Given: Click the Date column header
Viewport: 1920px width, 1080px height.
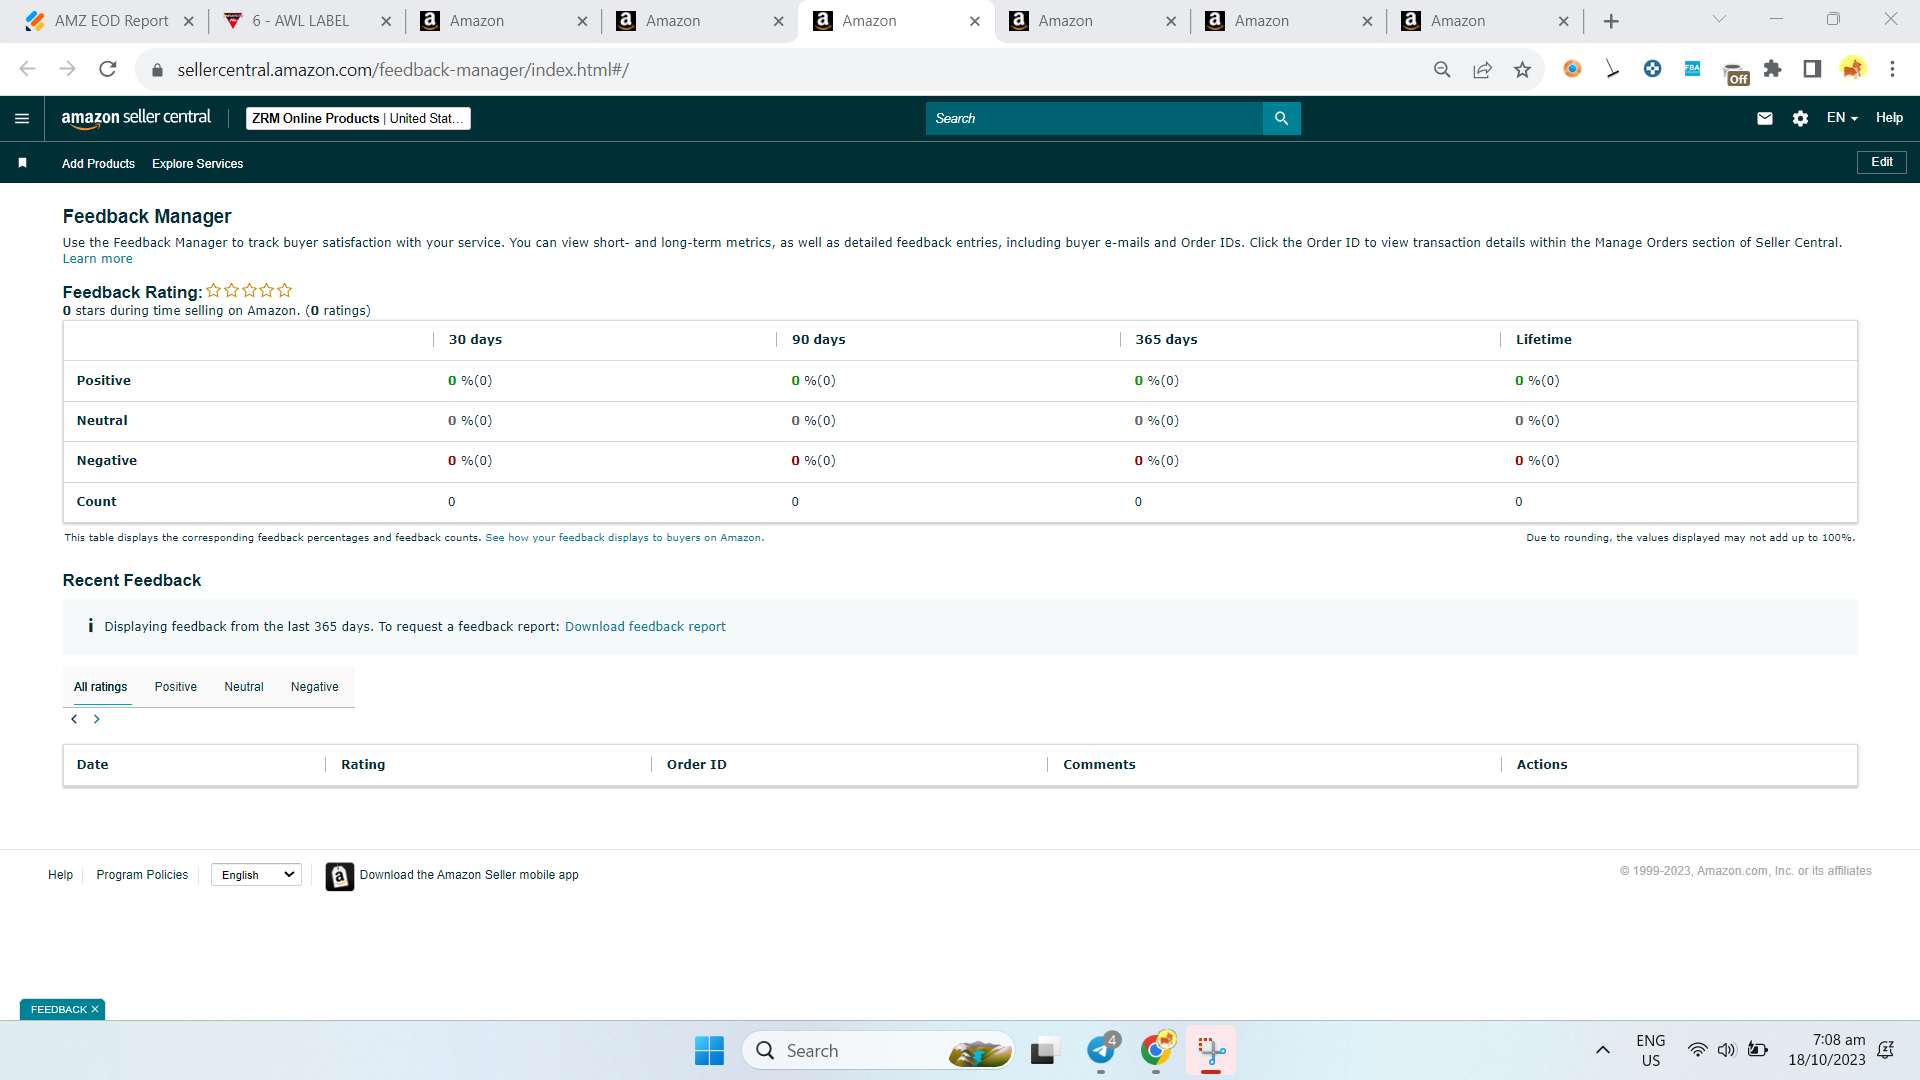Looking at the screenshot, I should tap(93, 765).
